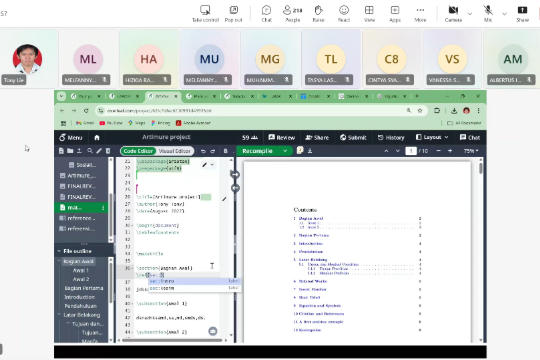Collapse the File outline panel
This screenshot has width=540, height=360.
(59, 251)
